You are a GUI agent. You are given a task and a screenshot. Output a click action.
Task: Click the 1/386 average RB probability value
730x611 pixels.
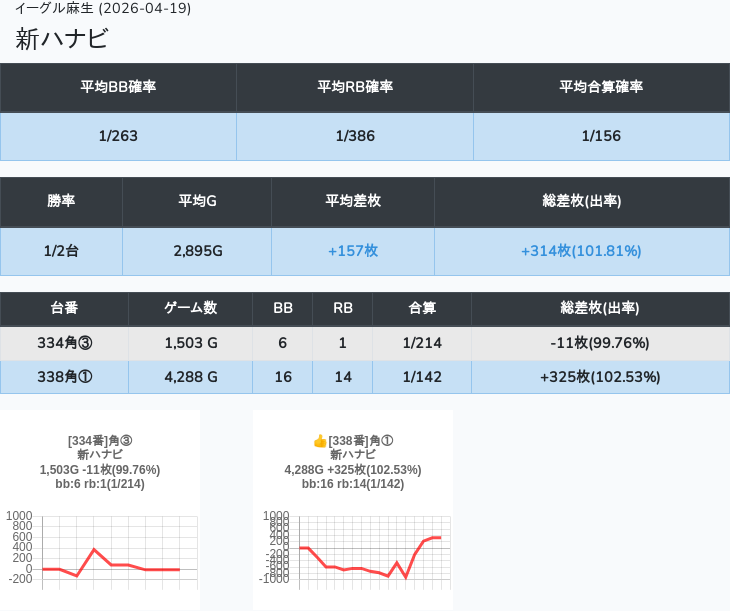coord(355,136)
